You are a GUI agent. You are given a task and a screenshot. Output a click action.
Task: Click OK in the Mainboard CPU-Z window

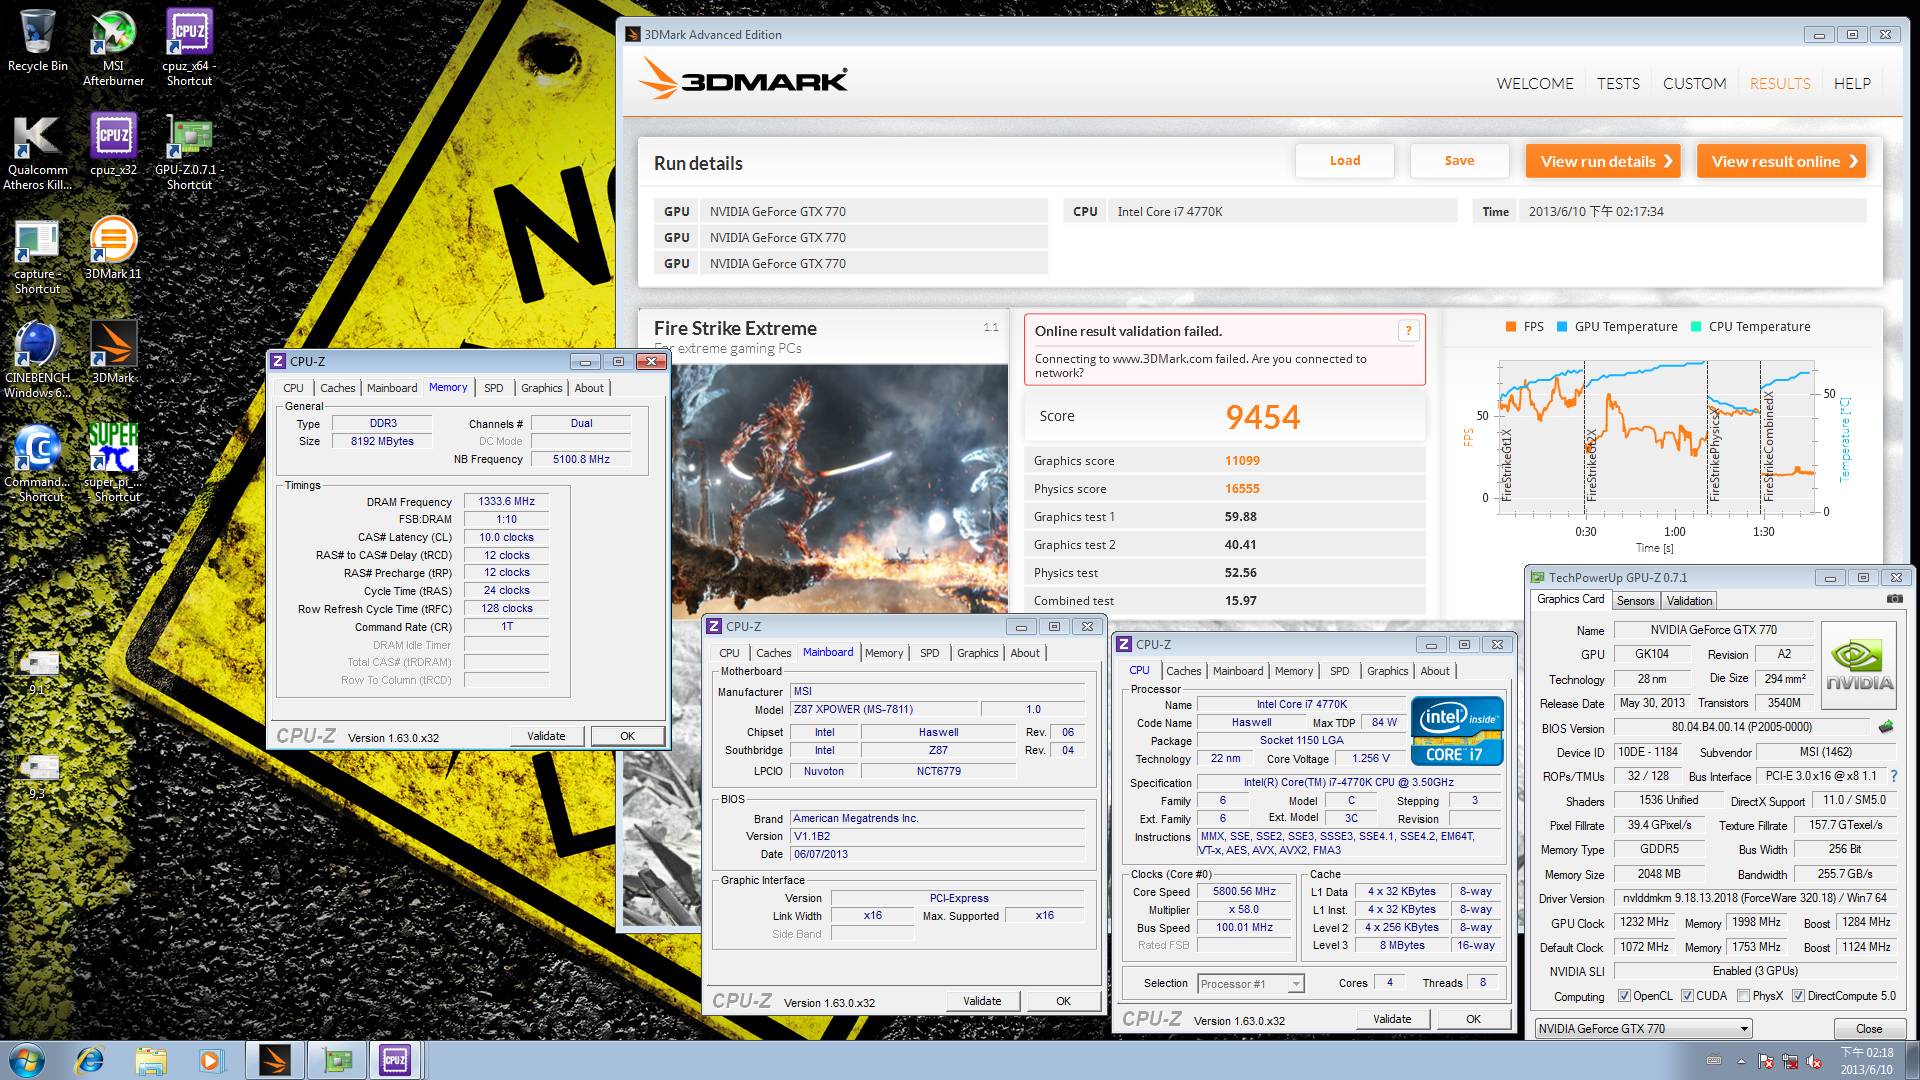(1063, 1001)
